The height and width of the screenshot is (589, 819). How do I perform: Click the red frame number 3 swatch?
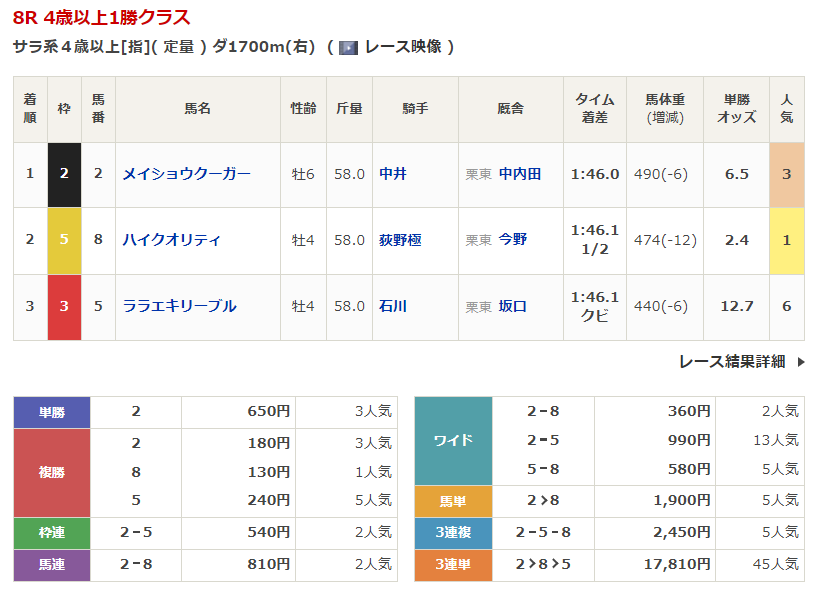pyautogui.click(x=64, y=306)
